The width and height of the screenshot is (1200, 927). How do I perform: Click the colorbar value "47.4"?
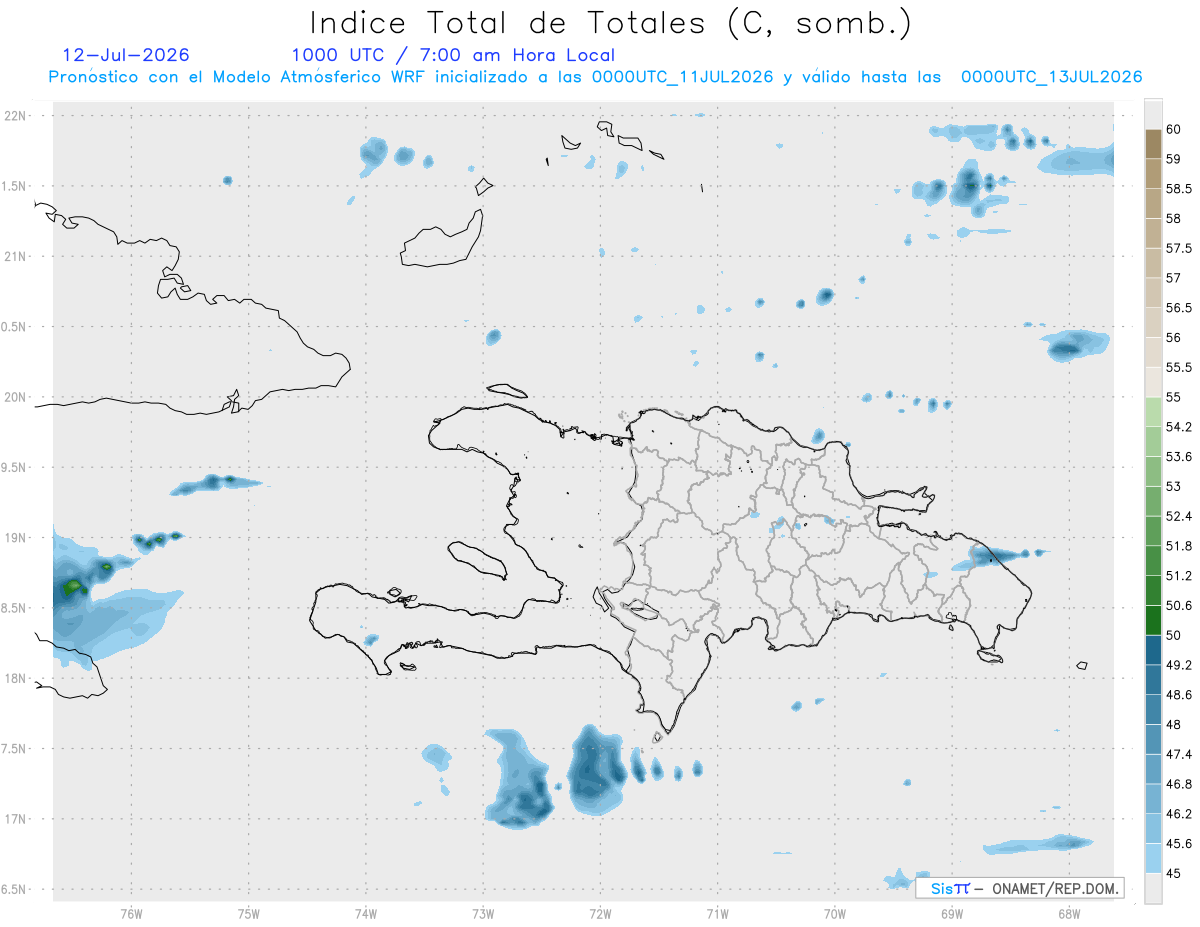[1179, 754]
